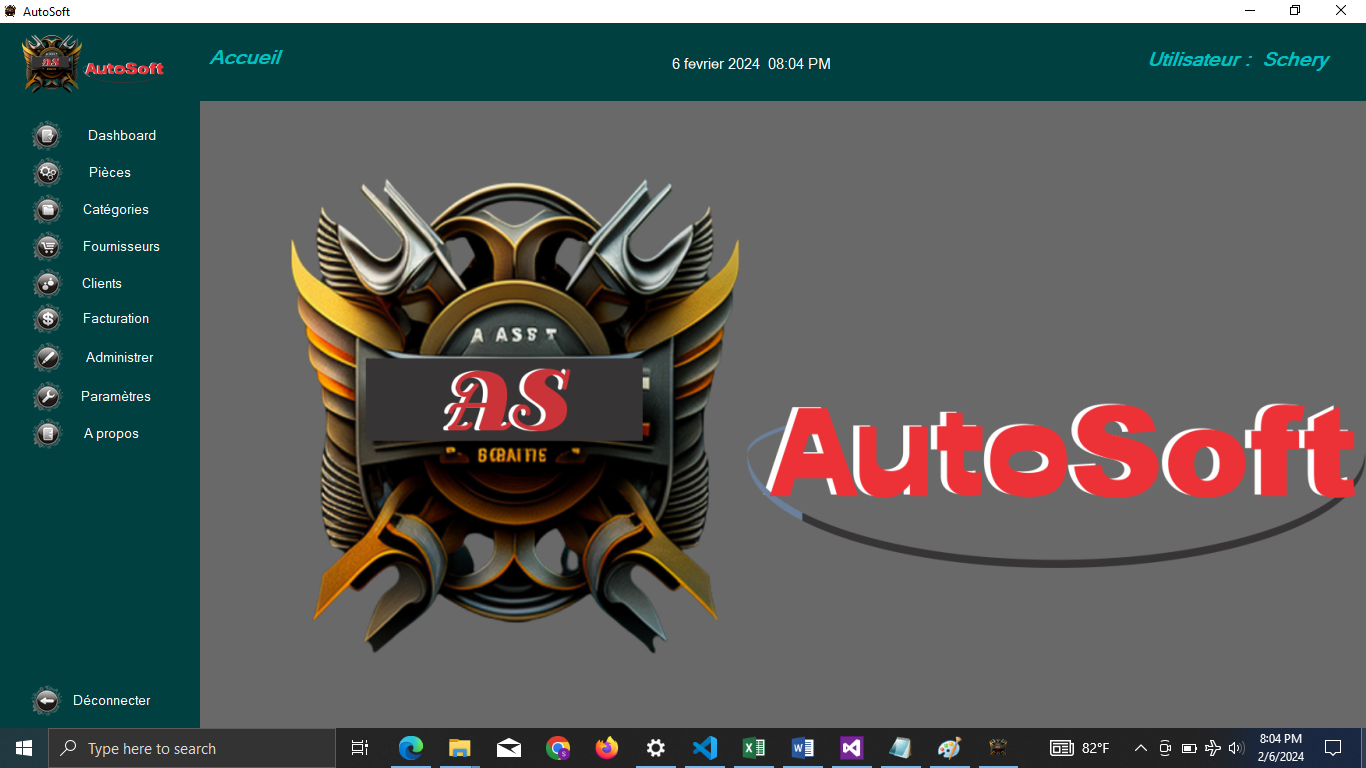Open the Clients icon in sidebar
The width and height of the screenshot is (1366, 768).
pos(47,284)
